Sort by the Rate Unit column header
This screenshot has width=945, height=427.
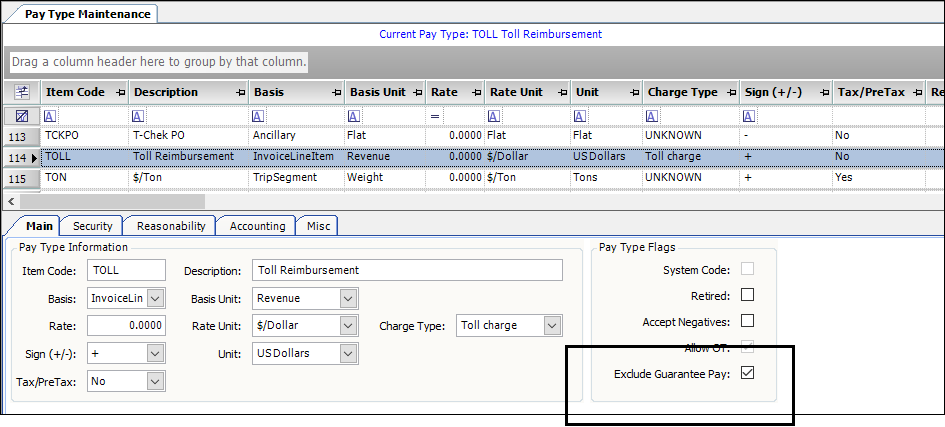pos(517,92)
